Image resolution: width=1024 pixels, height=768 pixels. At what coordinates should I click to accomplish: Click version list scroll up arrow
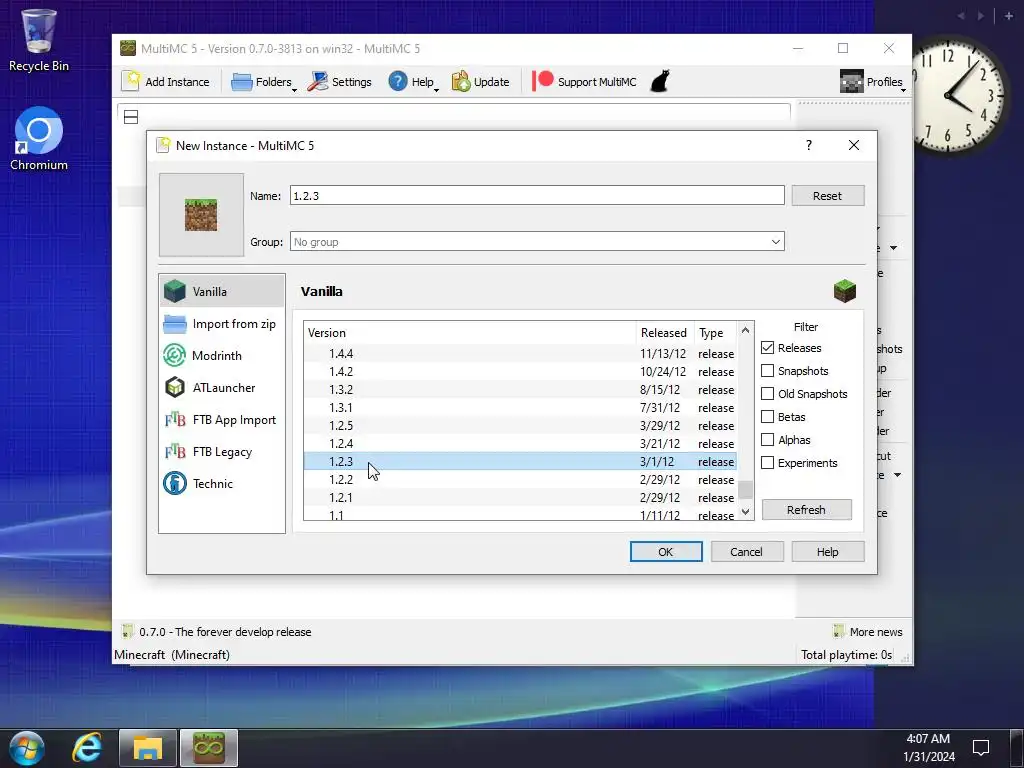coord(745,330)
